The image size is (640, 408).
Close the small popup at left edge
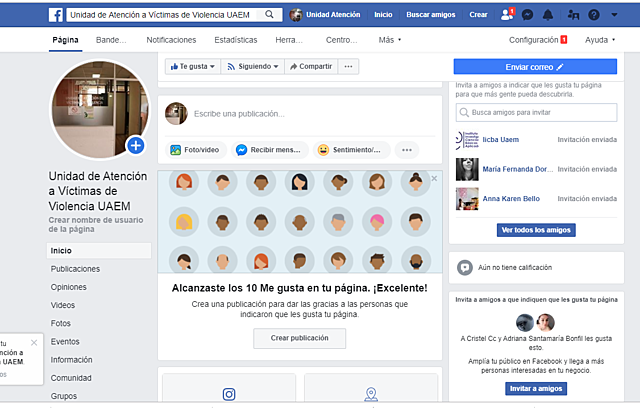click(x=34, y=343)
